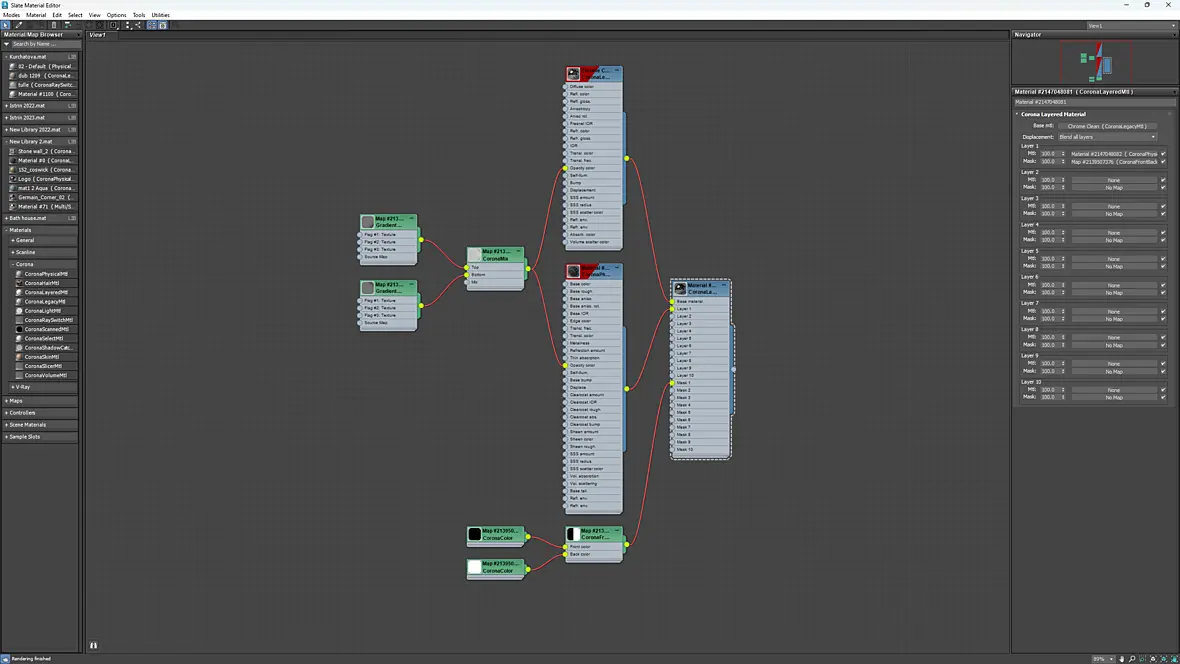
Task: Toggle the Material/Map Browser panel icon
Action: 151,25
